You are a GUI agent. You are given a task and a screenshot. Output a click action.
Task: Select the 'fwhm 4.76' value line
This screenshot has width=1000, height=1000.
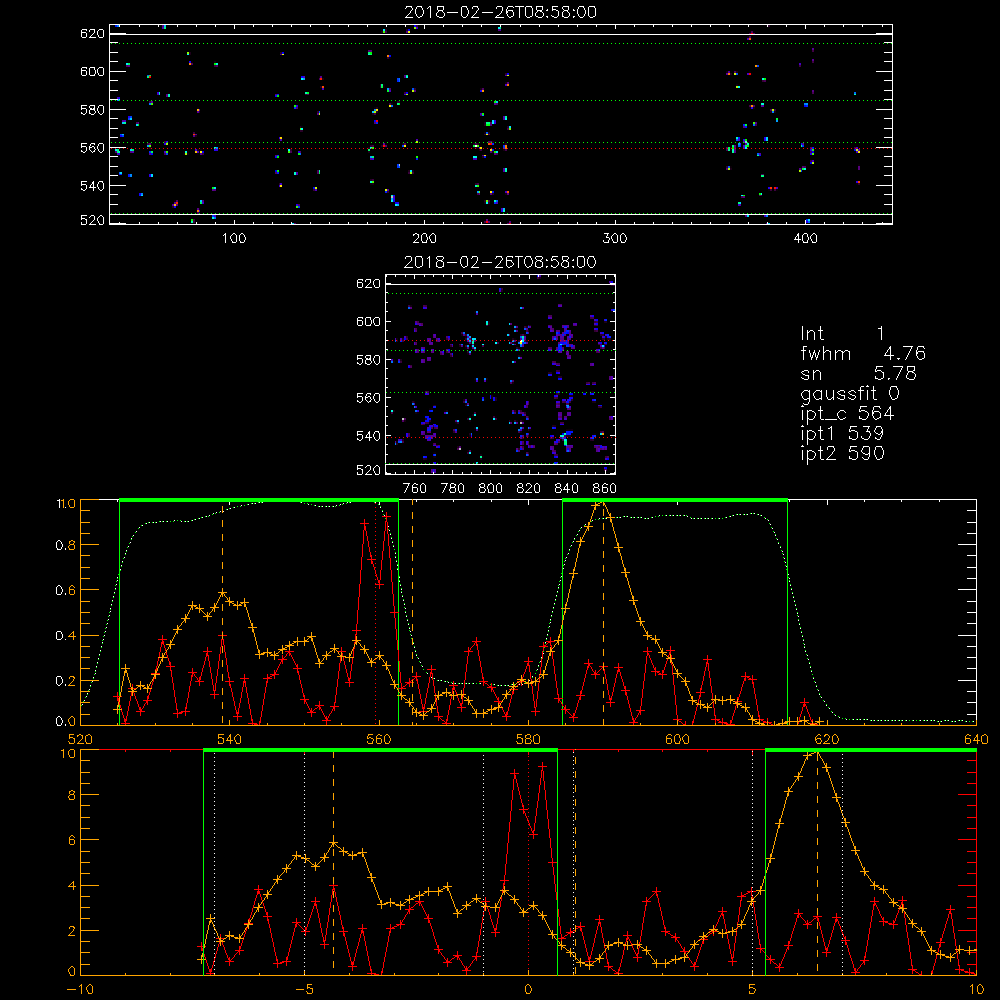(863, 353)
